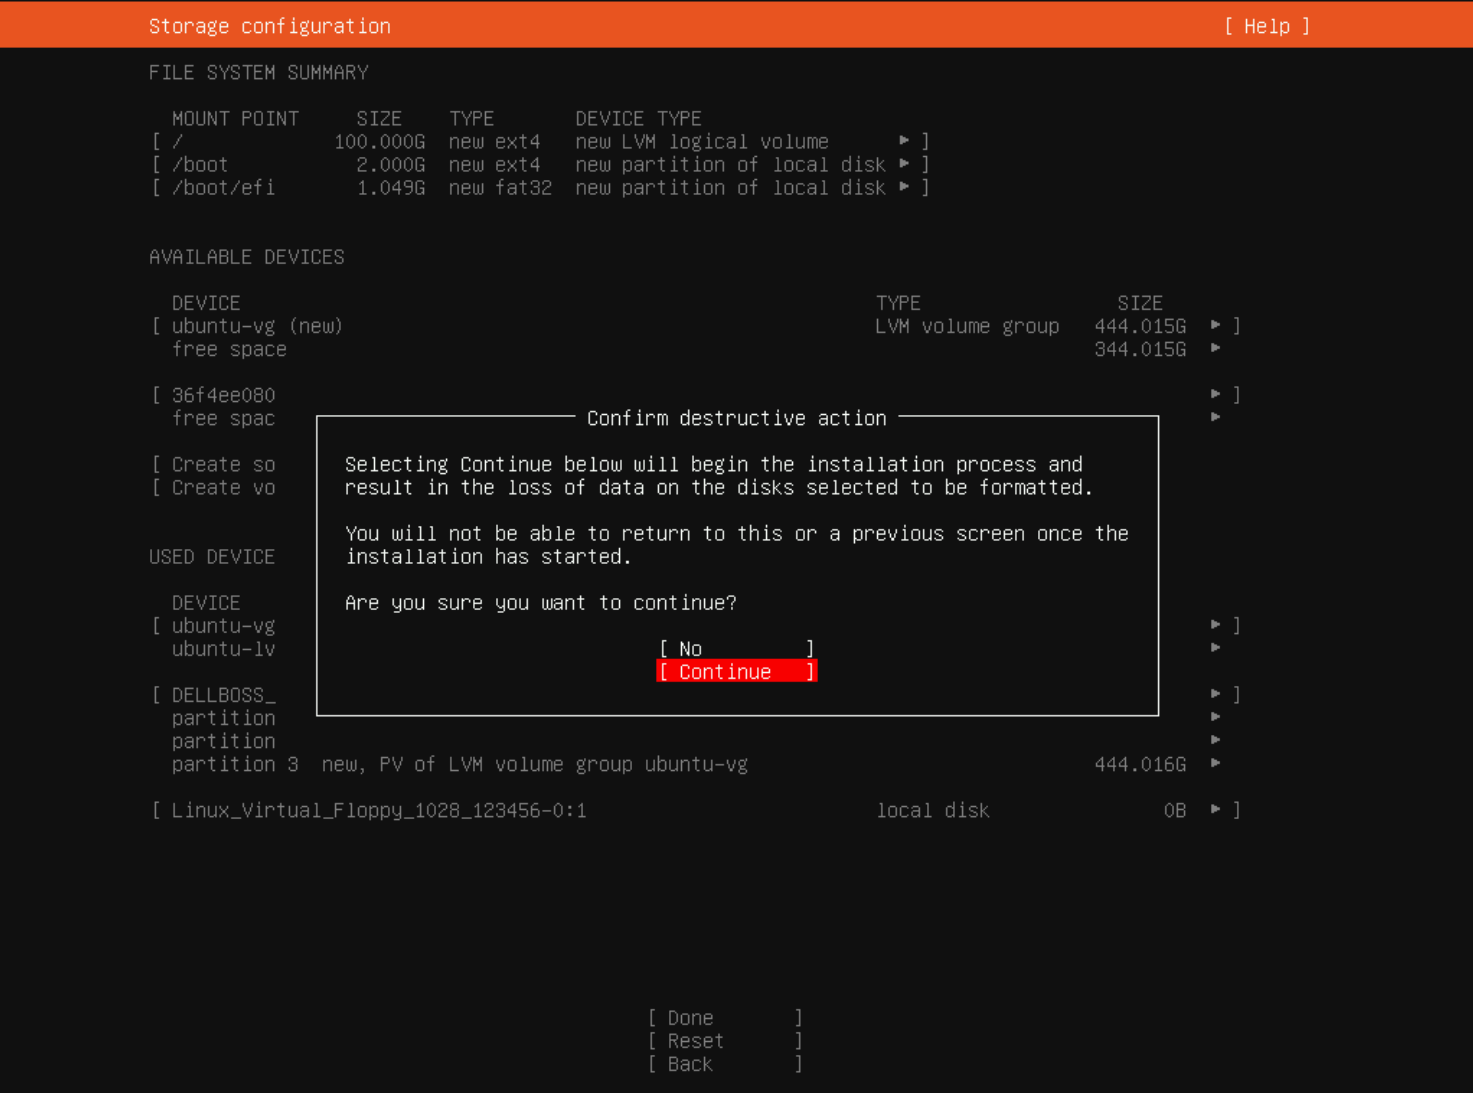Expand options for the /boot/efi partition
Viewport: 1473px width, 1093px height.
tap(905, 187)
